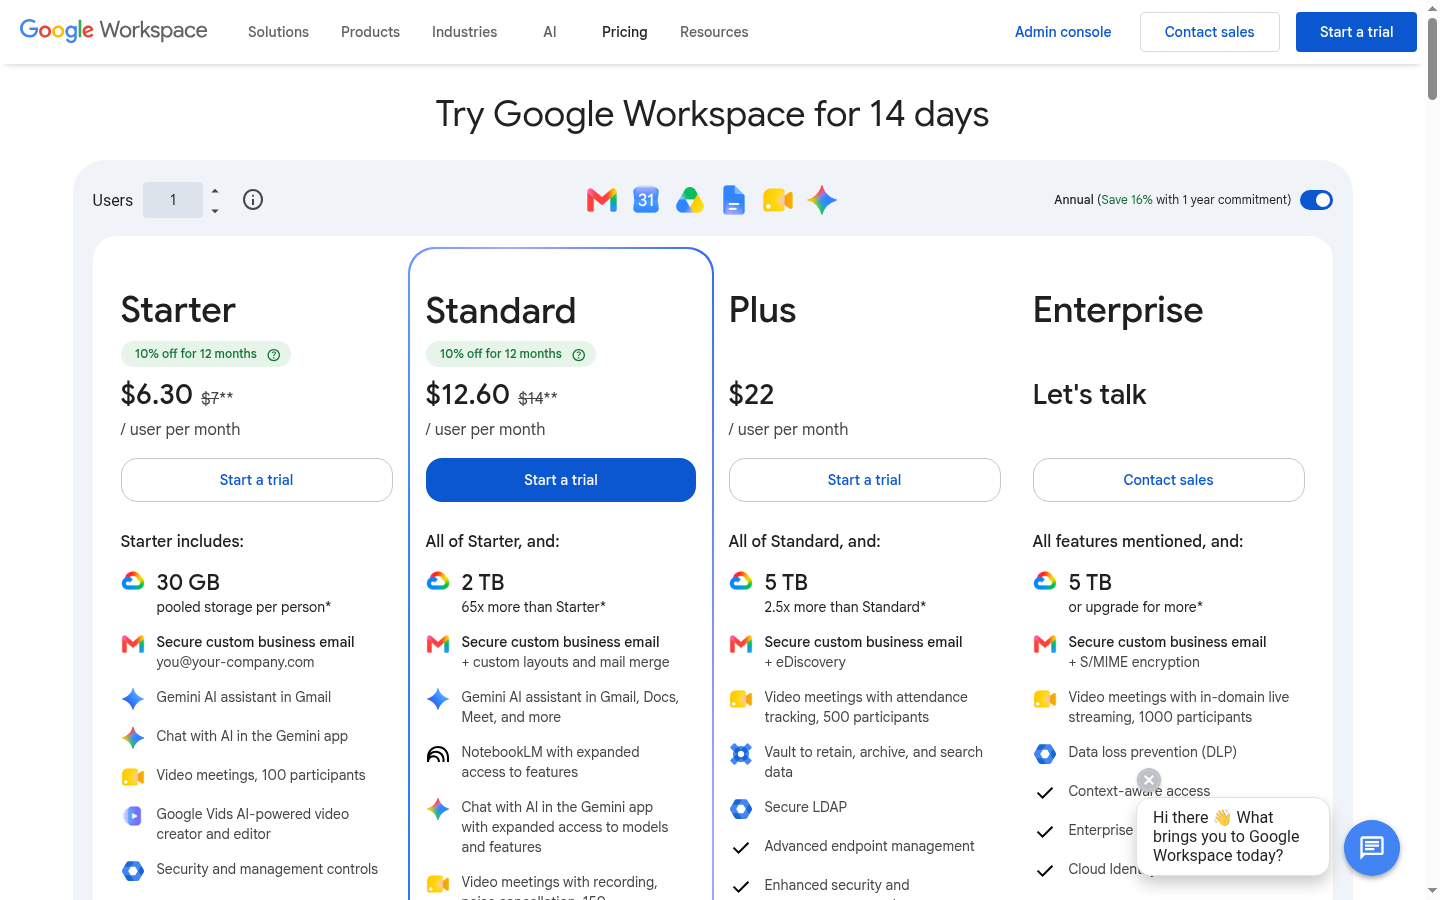This screenshot has width=1440, height=900.
Task: Click the 'Advanced endpoint management' feature text
Action: [869, 846]
